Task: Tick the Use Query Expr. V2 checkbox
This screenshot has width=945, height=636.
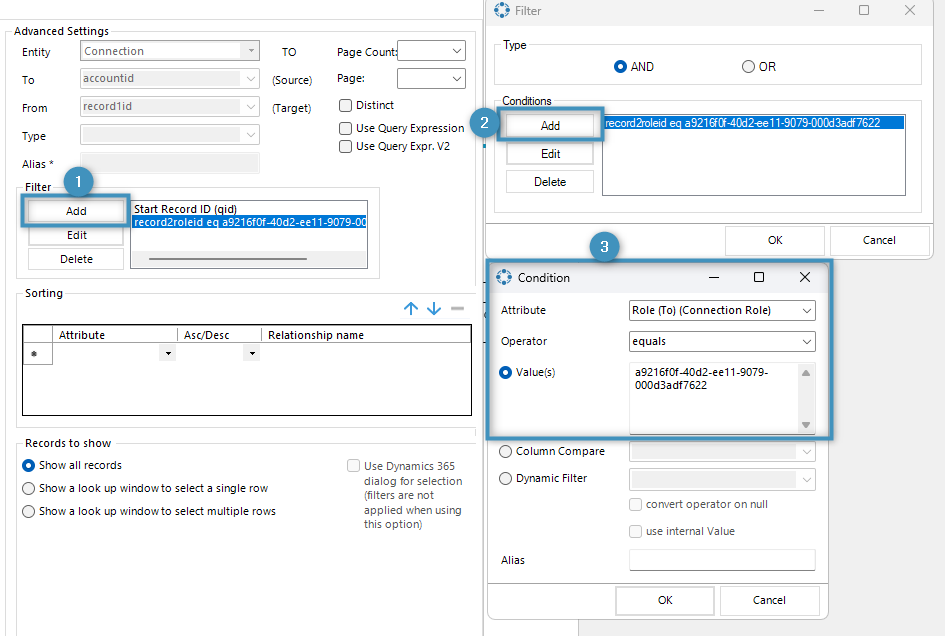Action: click(346, 146)
